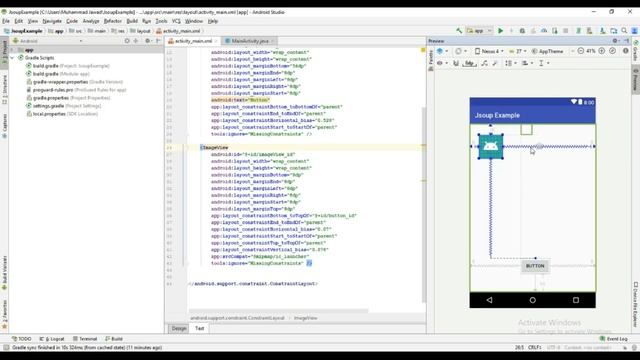Show warnings and errors icon in Preview

point(625,51)
